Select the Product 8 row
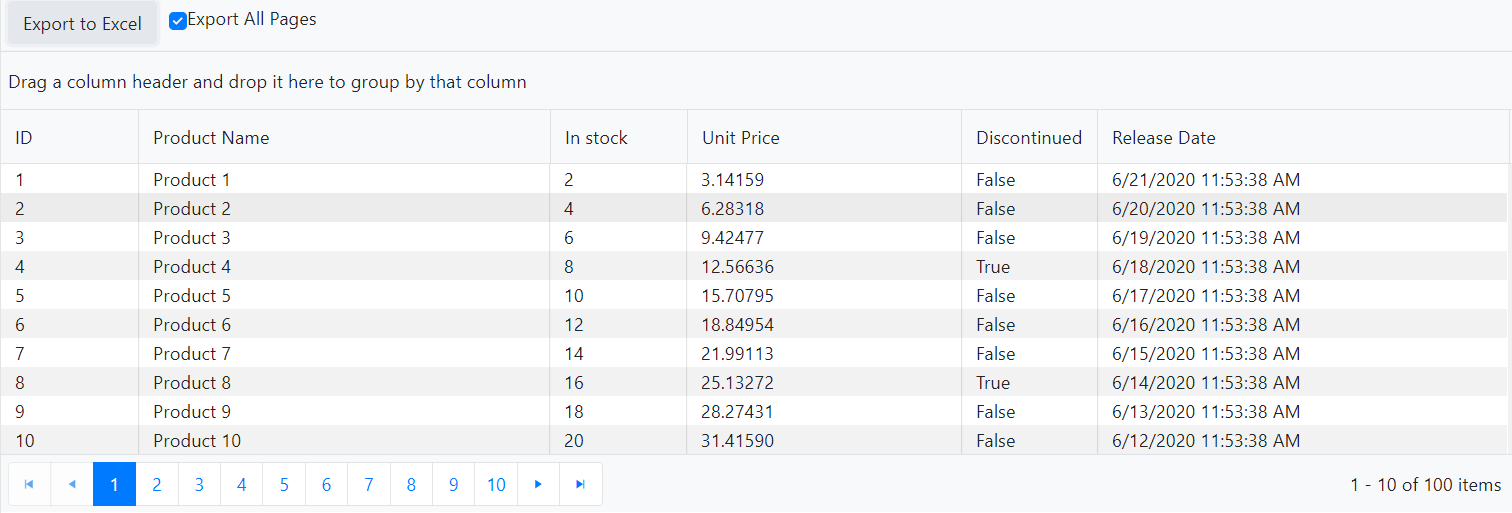 (754, 383)
